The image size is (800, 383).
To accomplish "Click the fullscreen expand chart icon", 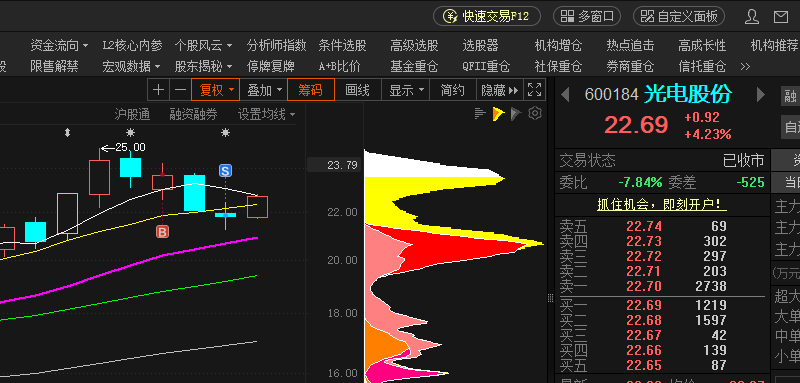I will 534,90.
